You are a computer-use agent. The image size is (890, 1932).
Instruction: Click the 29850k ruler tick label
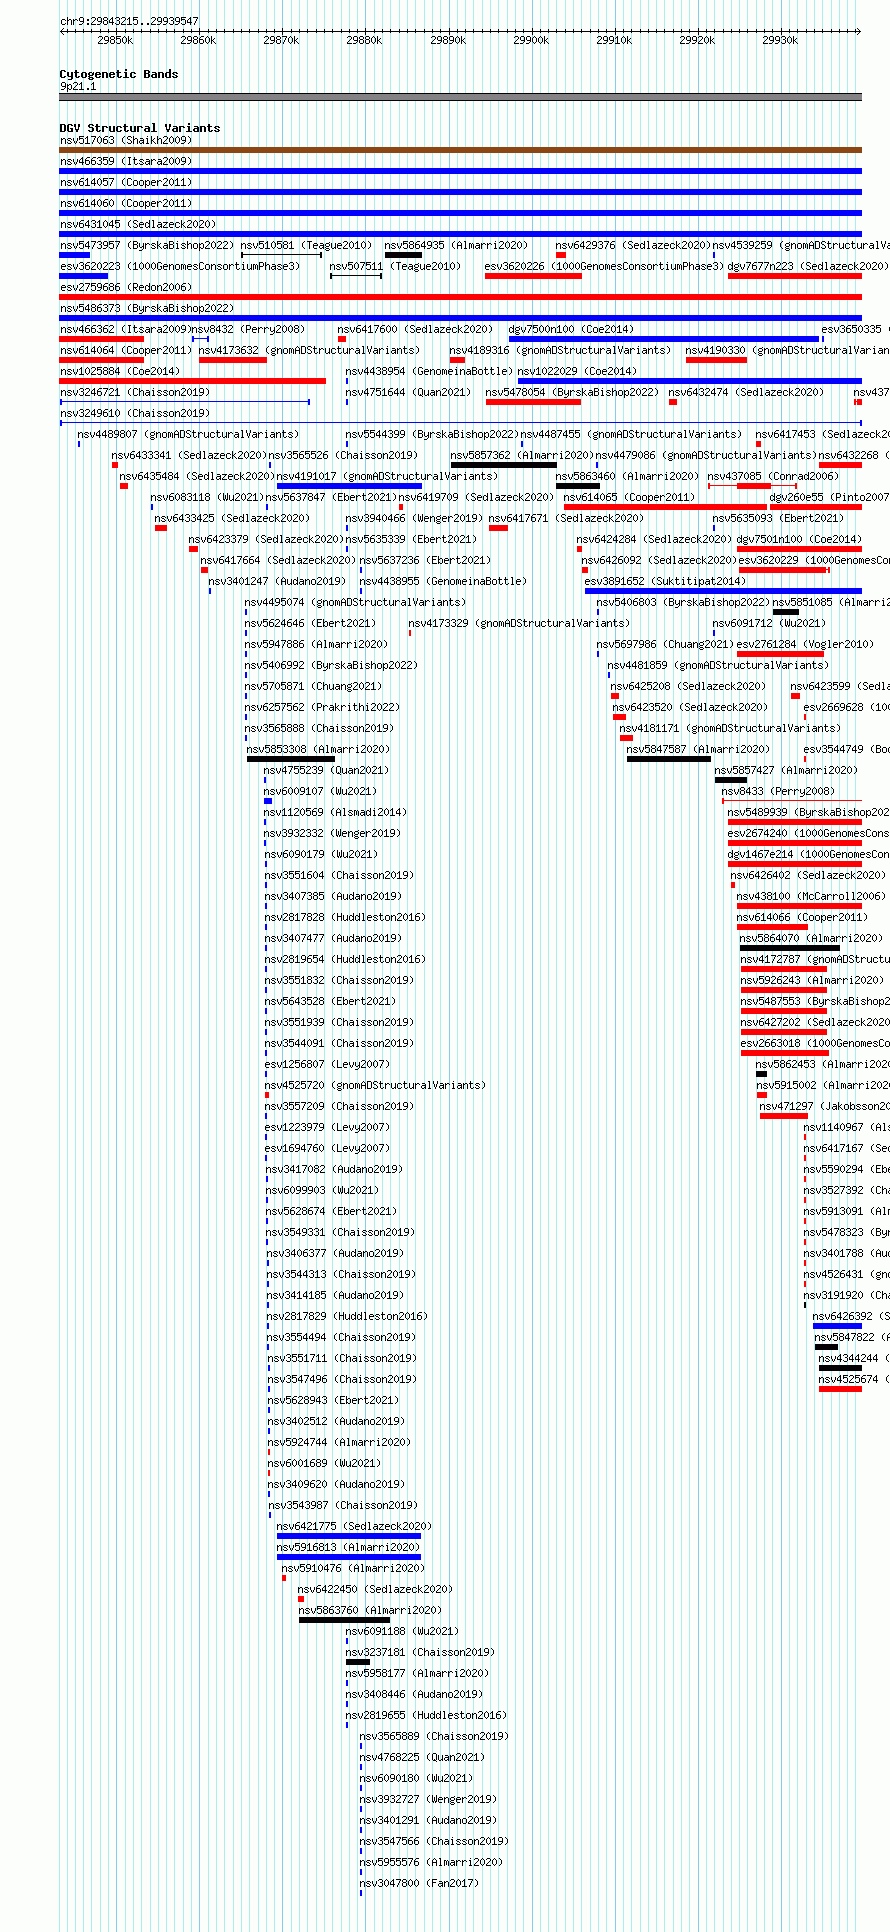coord(115,40)
